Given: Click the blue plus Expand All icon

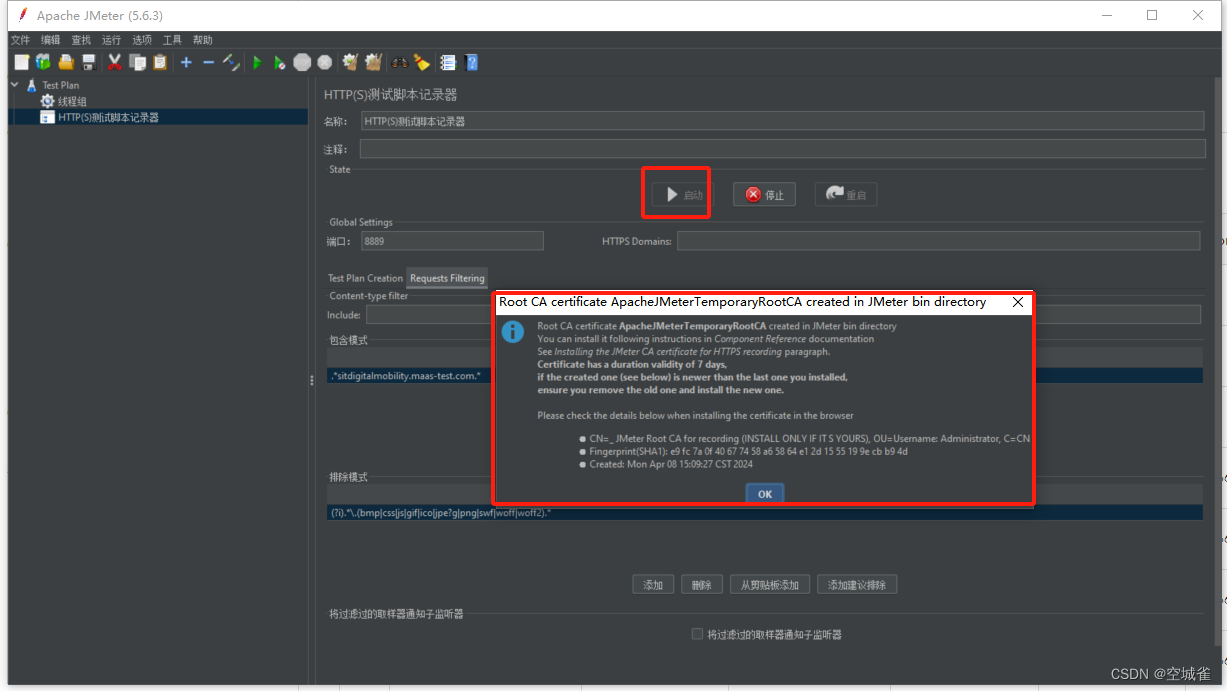Looking at the screenshot, I should click(x=186, y=62).
